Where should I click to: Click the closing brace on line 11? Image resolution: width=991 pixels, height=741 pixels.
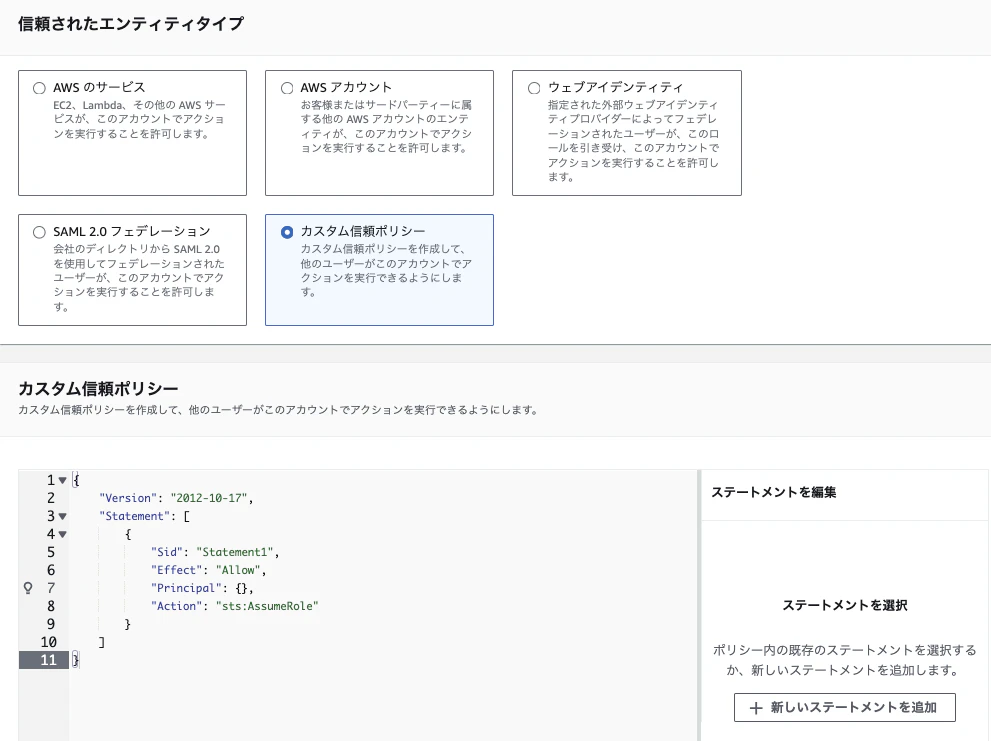pyautogui.click(x=76, y=660)
